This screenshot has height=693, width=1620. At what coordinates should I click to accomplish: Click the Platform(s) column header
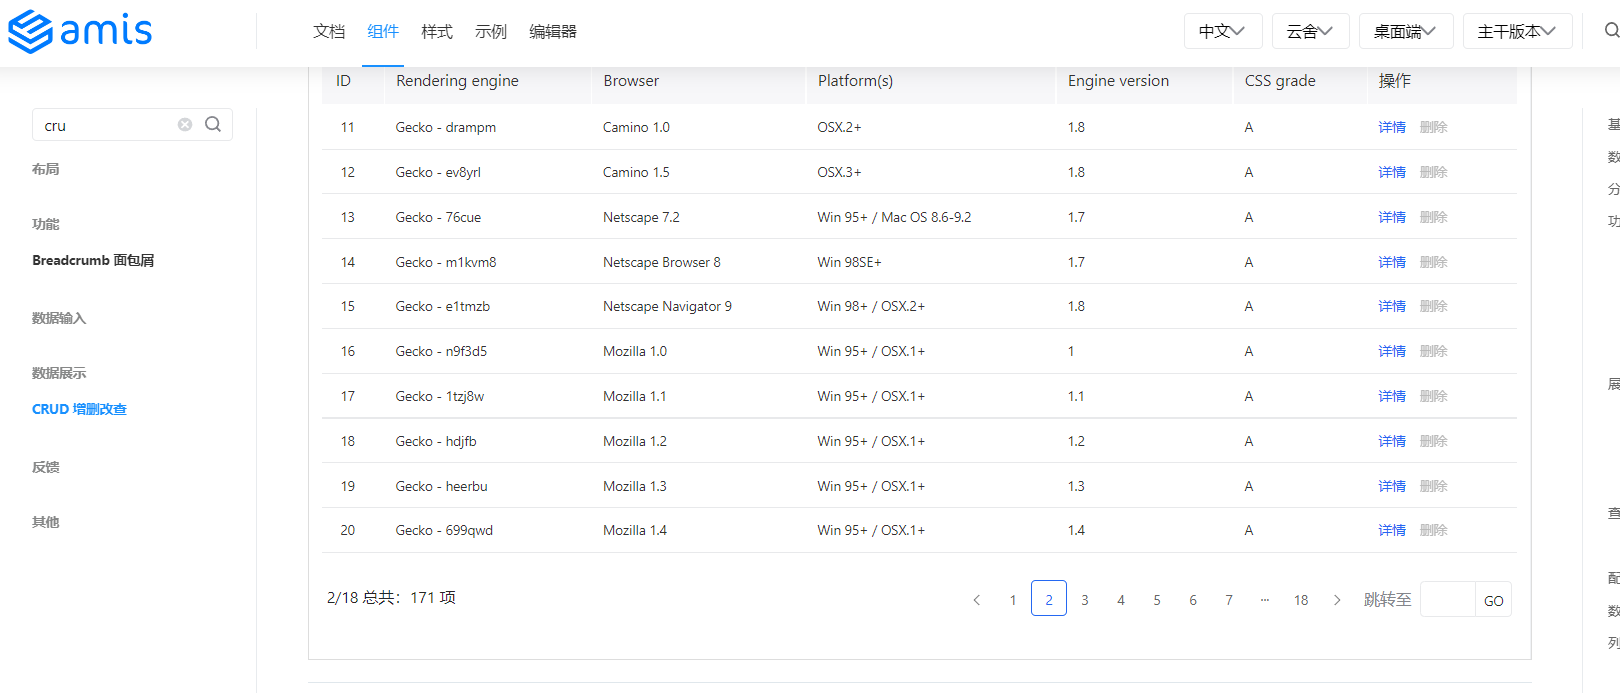pyautogui.click(x=855, y=81)
